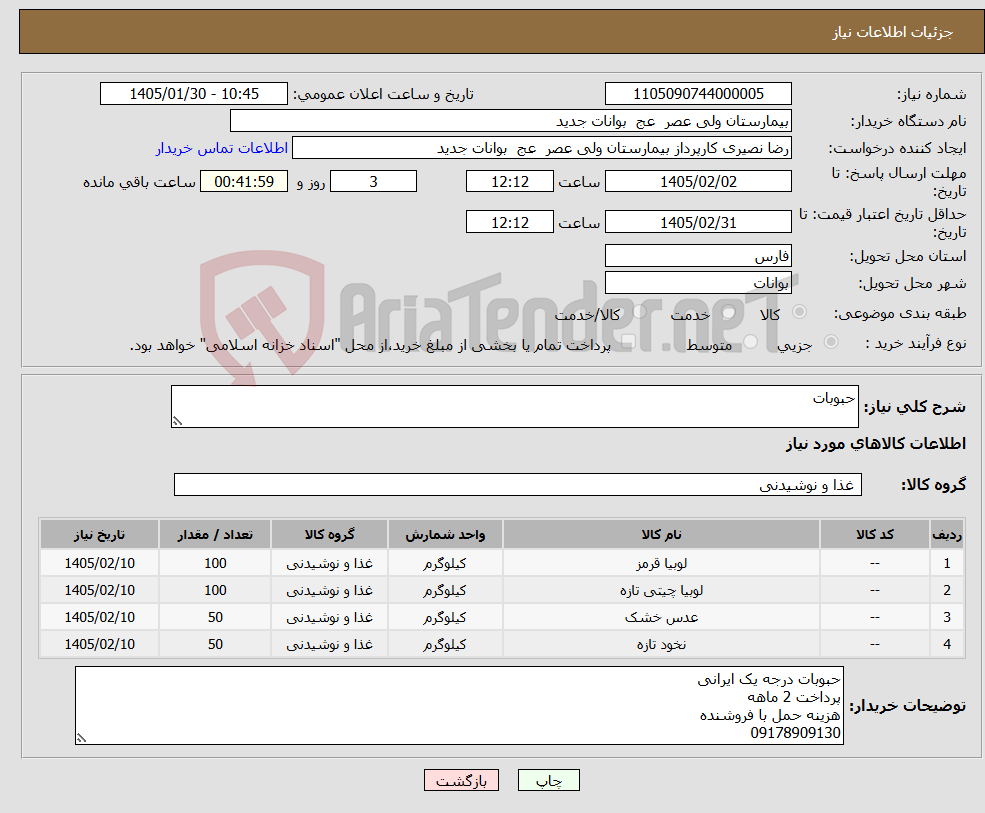Click the item name لوبیا قرمز
The image size is (985, 813).
661,564
